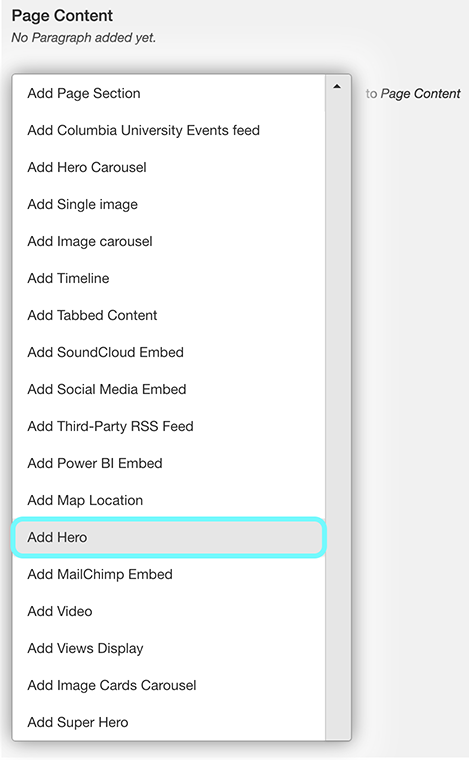This screenshot has width=469, height=760.
Task: Select Add Social Media Embed
Action: tap(169, 389)
